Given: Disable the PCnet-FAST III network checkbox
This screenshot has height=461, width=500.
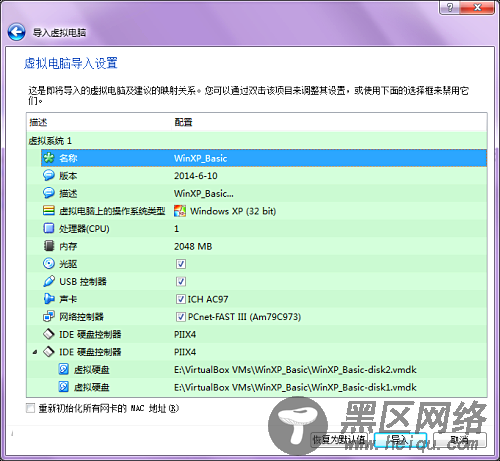Looking at the screenshot, I should (x=181, y=317).
